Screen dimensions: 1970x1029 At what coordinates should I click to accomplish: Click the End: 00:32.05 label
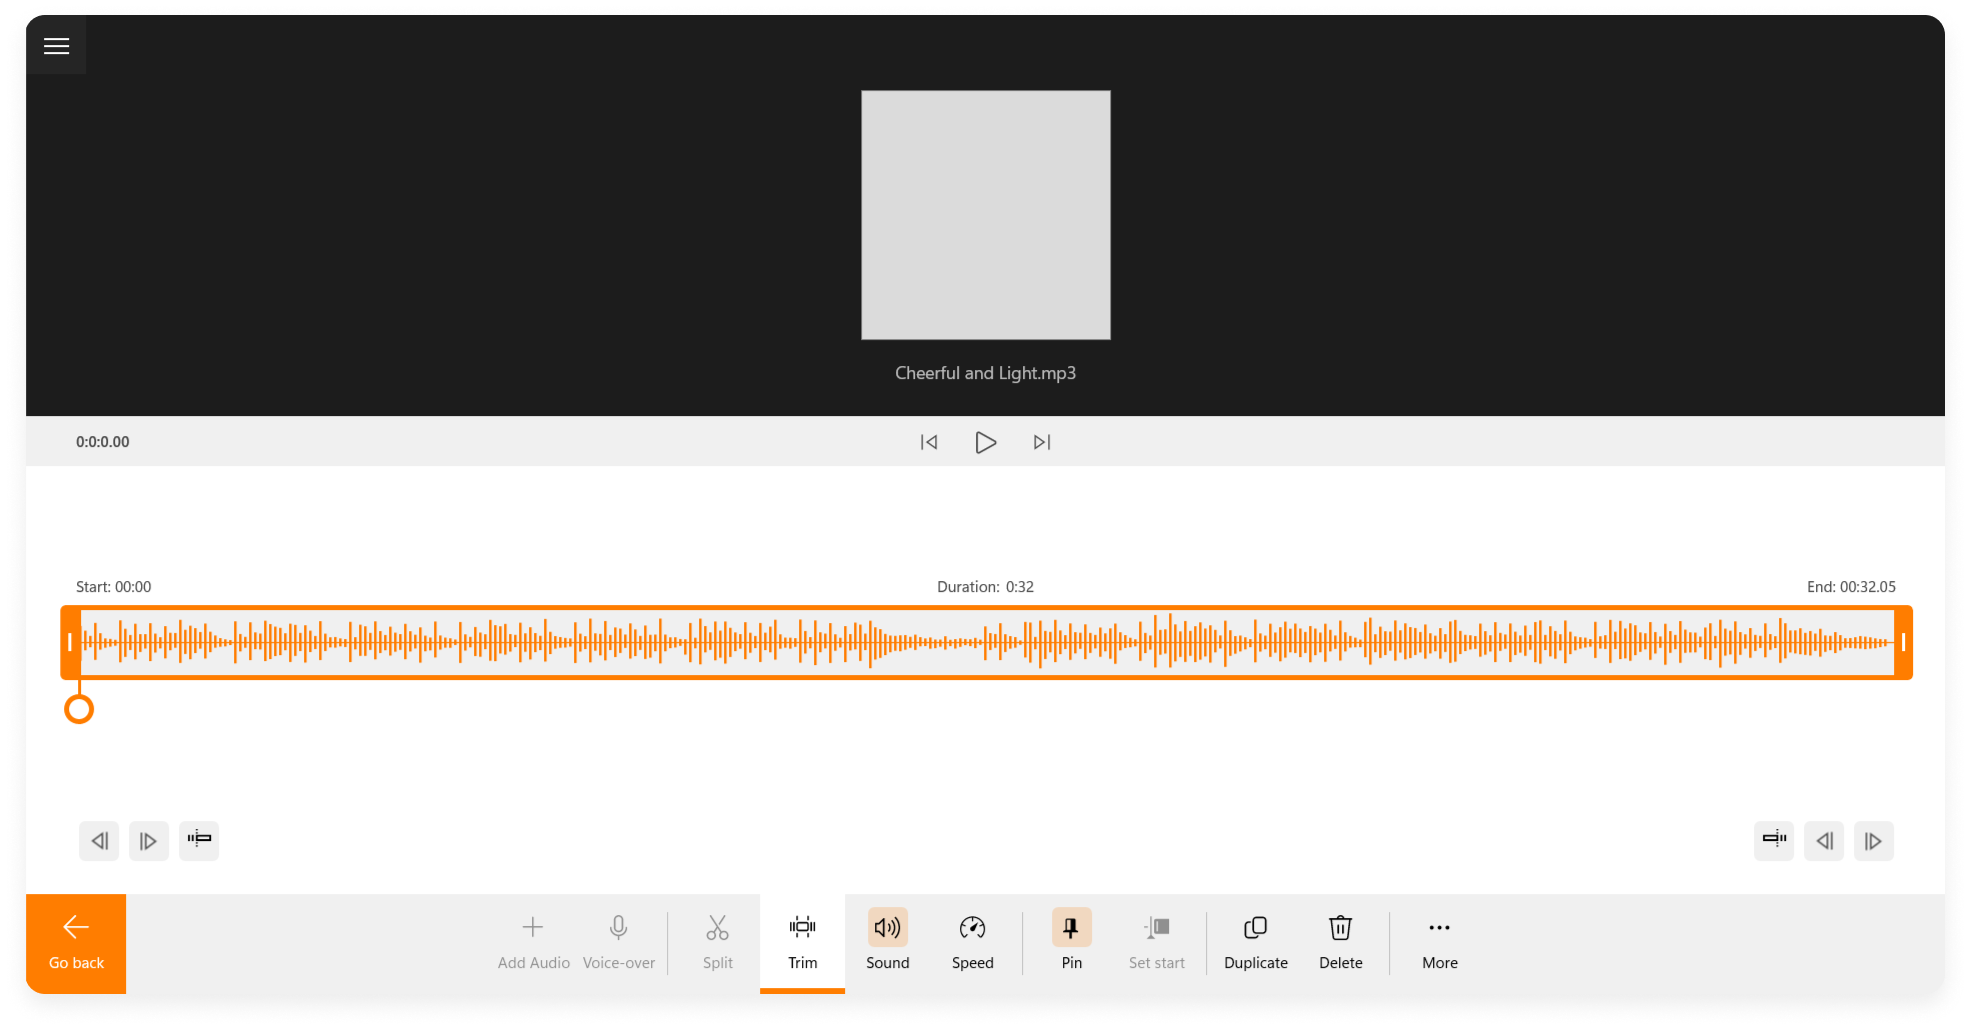coord(1851,587)
